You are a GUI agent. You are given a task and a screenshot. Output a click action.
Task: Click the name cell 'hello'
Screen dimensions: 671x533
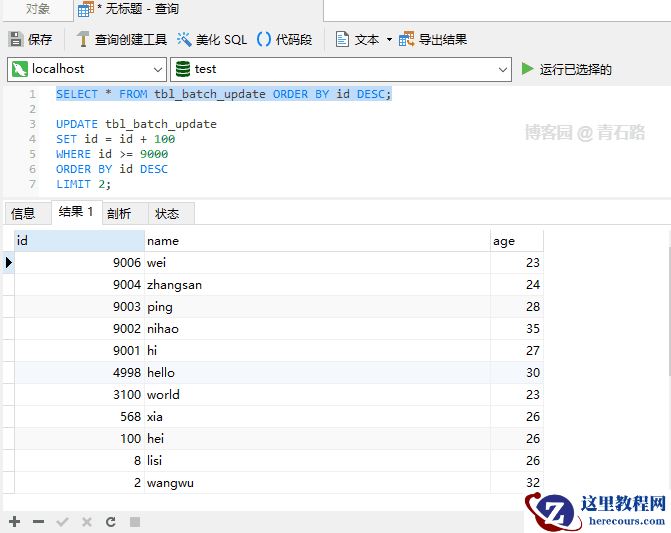[318, 373]
